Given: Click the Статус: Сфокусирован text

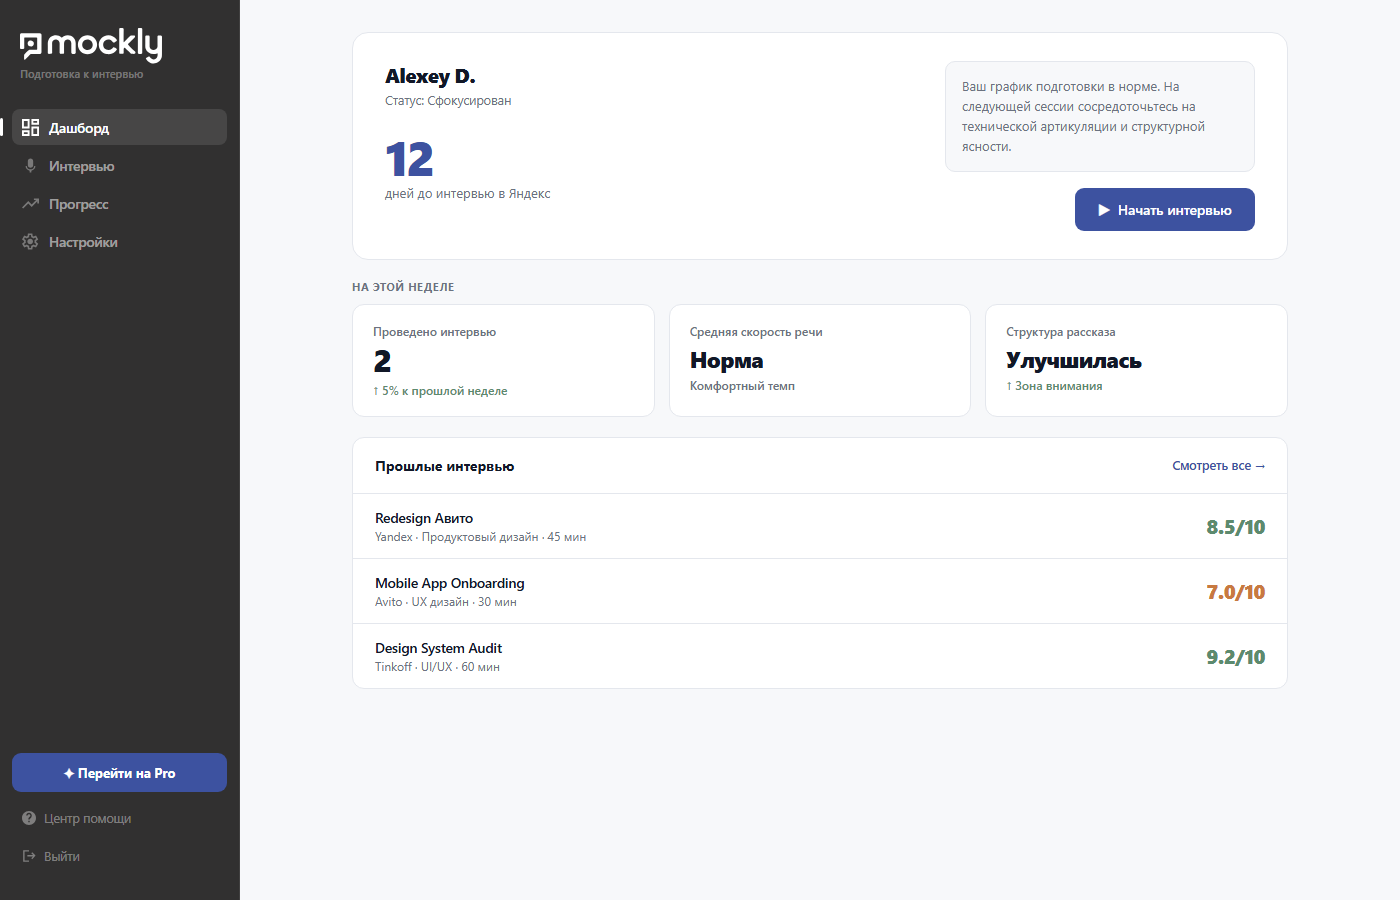Looking at the screenshot, I should 448,101.
